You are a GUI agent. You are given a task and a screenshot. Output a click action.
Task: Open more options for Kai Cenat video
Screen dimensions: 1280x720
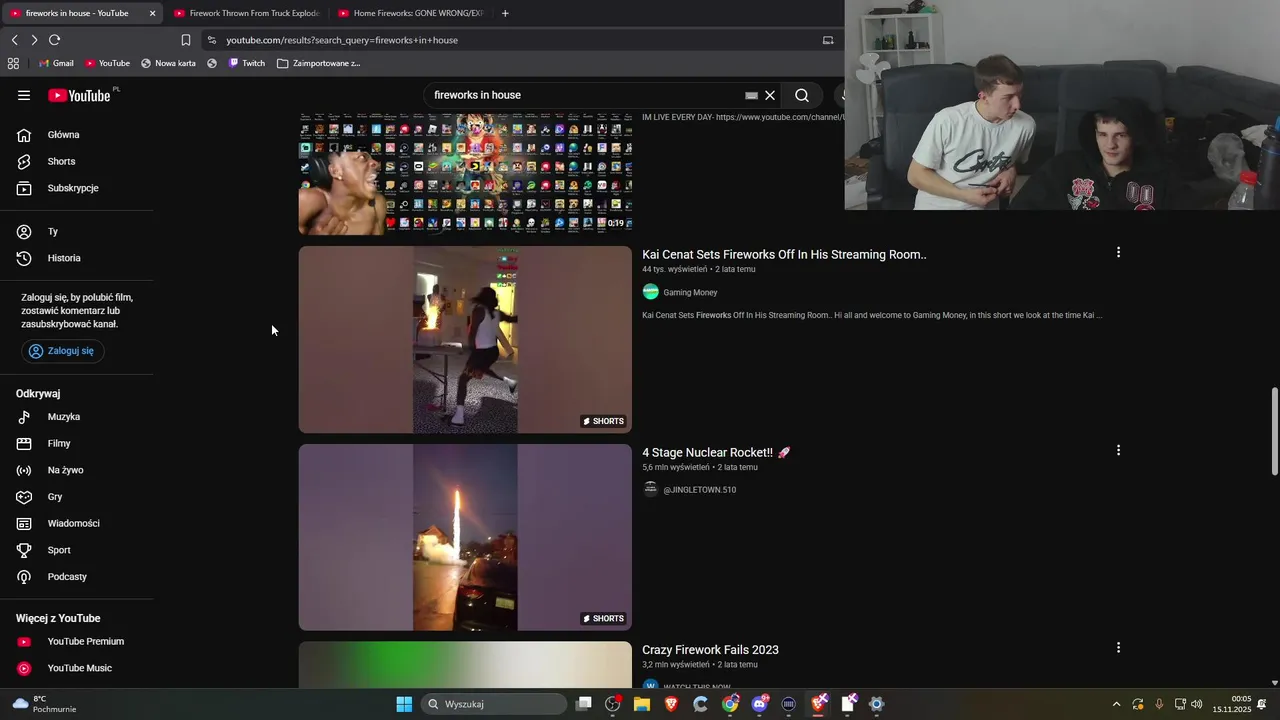1118,253
